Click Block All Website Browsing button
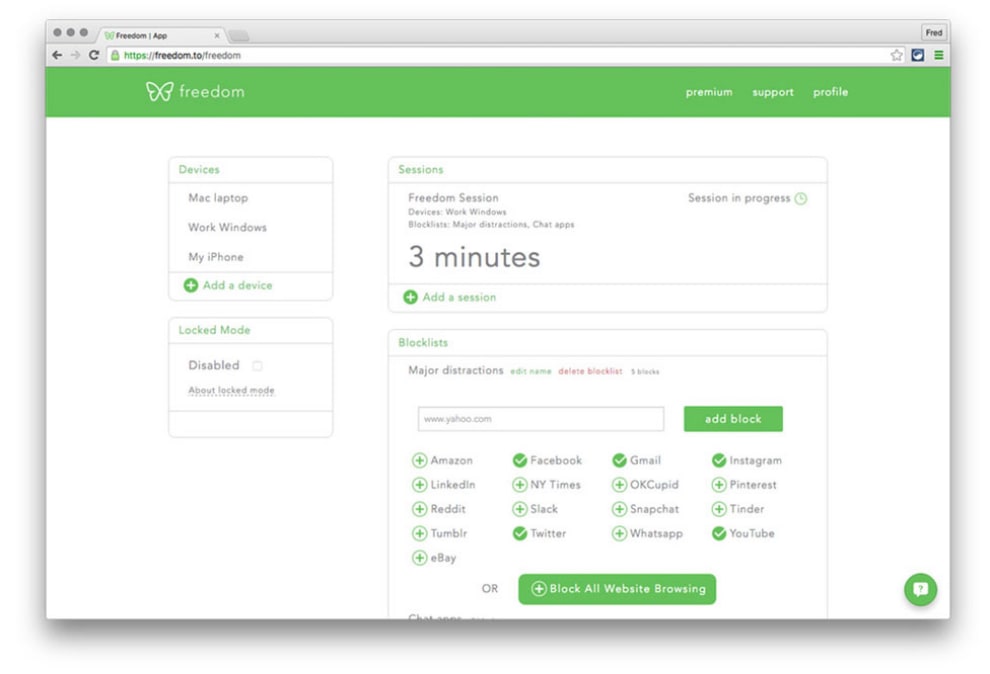 tap(617, 589)
